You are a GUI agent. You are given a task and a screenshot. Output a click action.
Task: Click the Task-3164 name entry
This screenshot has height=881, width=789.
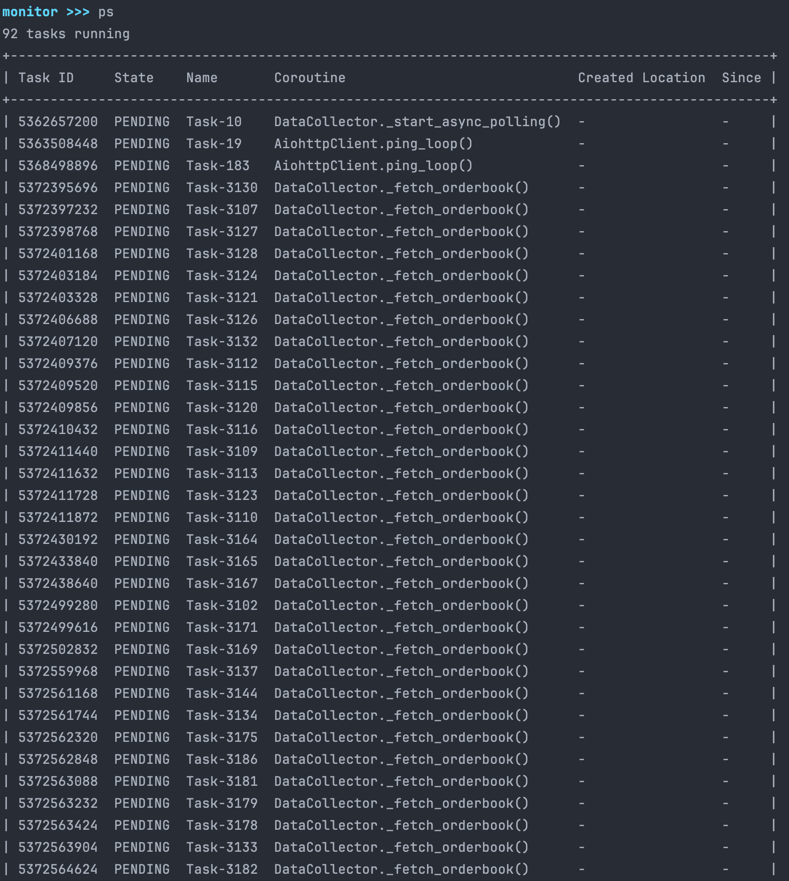point(222,539)
